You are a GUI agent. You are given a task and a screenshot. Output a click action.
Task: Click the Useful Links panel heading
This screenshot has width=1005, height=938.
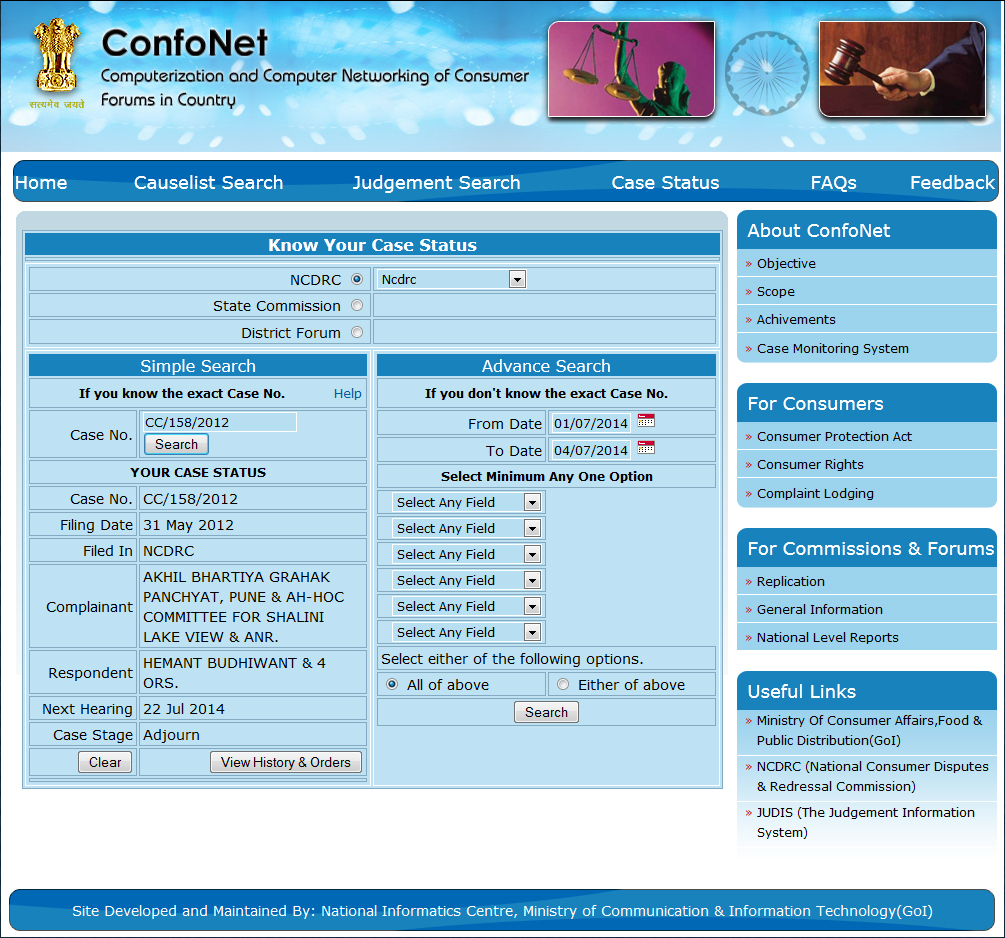point(801,692)
